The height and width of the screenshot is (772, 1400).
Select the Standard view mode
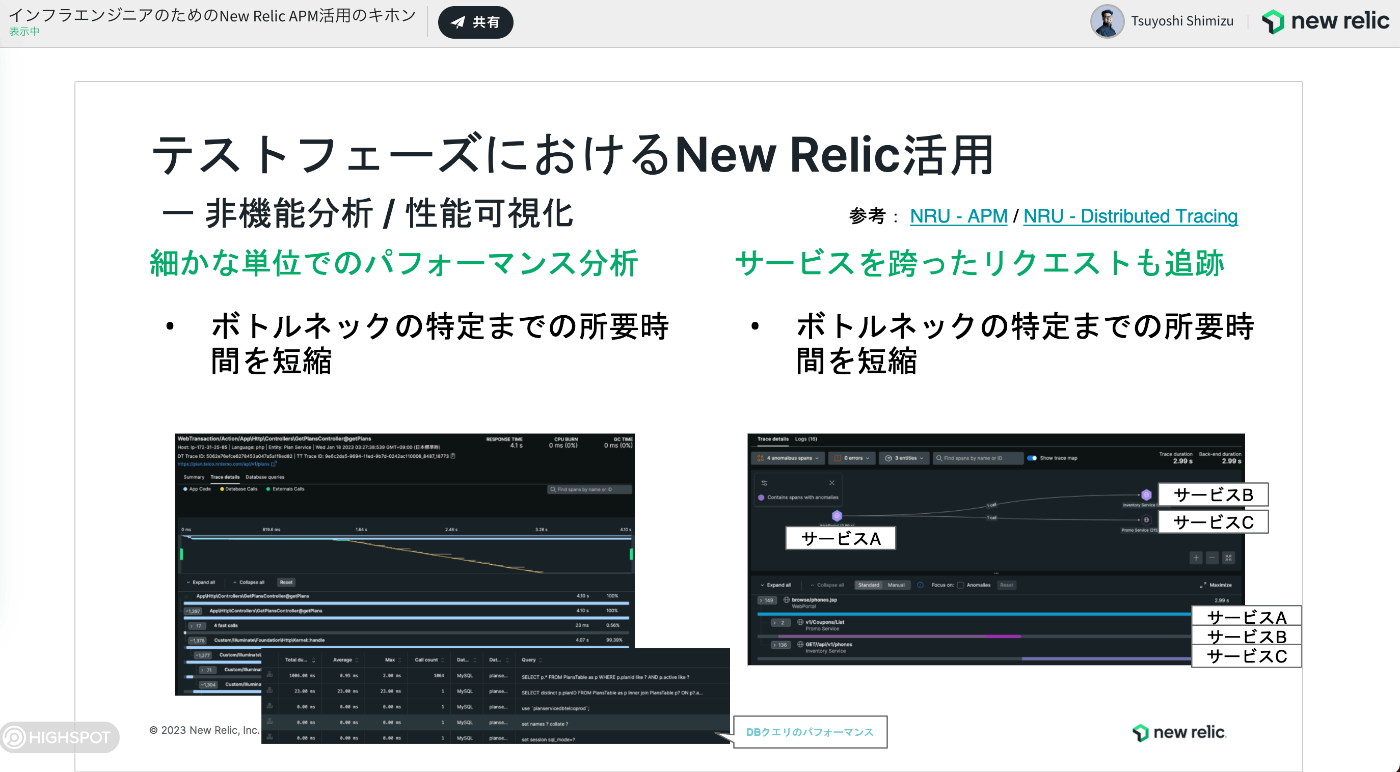(869, 585)
